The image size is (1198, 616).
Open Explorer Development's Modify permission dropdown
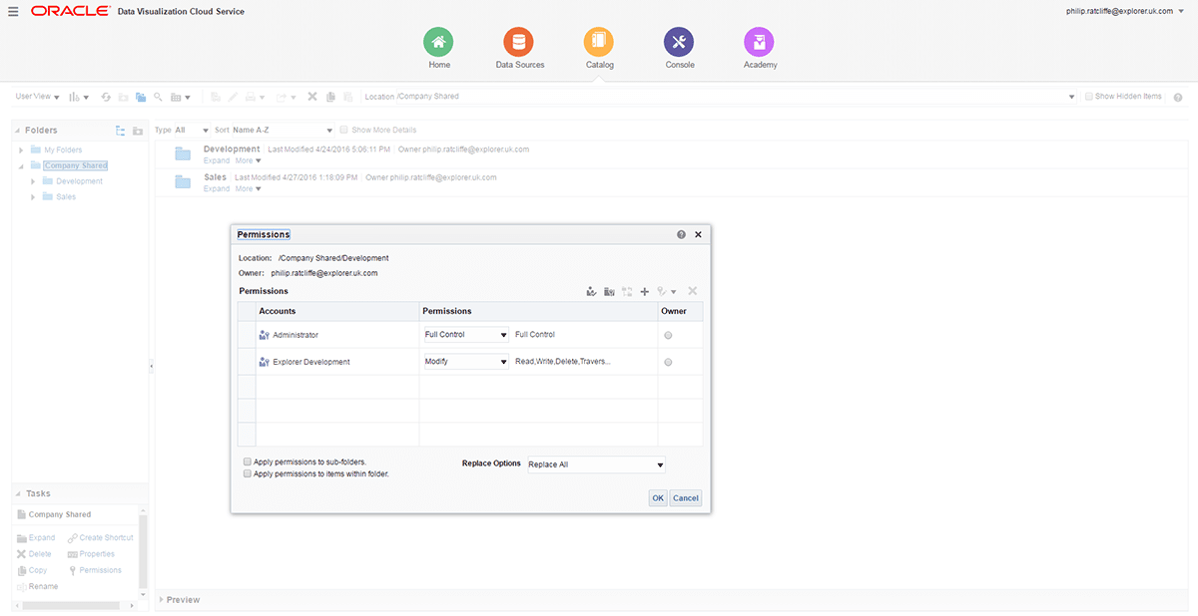point(466,361)
